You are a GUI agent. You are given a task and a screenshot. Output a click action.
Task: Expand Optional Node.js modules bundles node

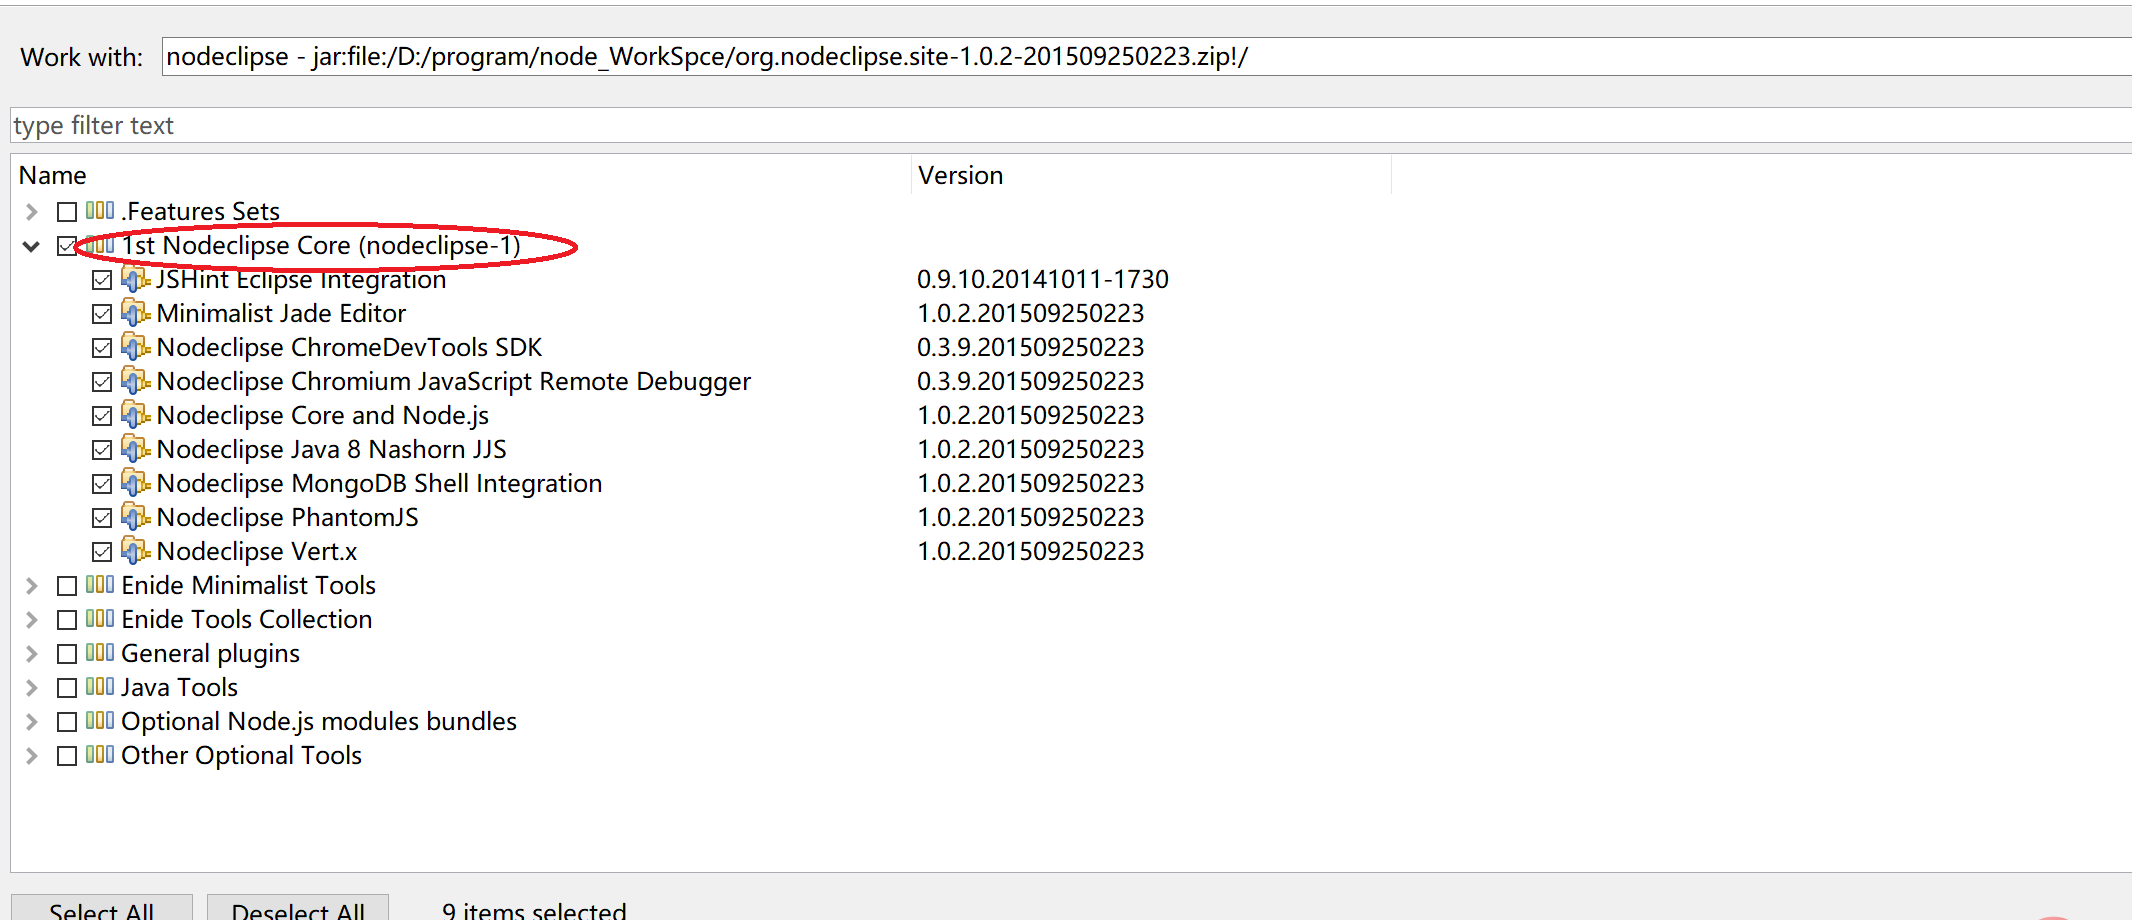tap(31, 722)
